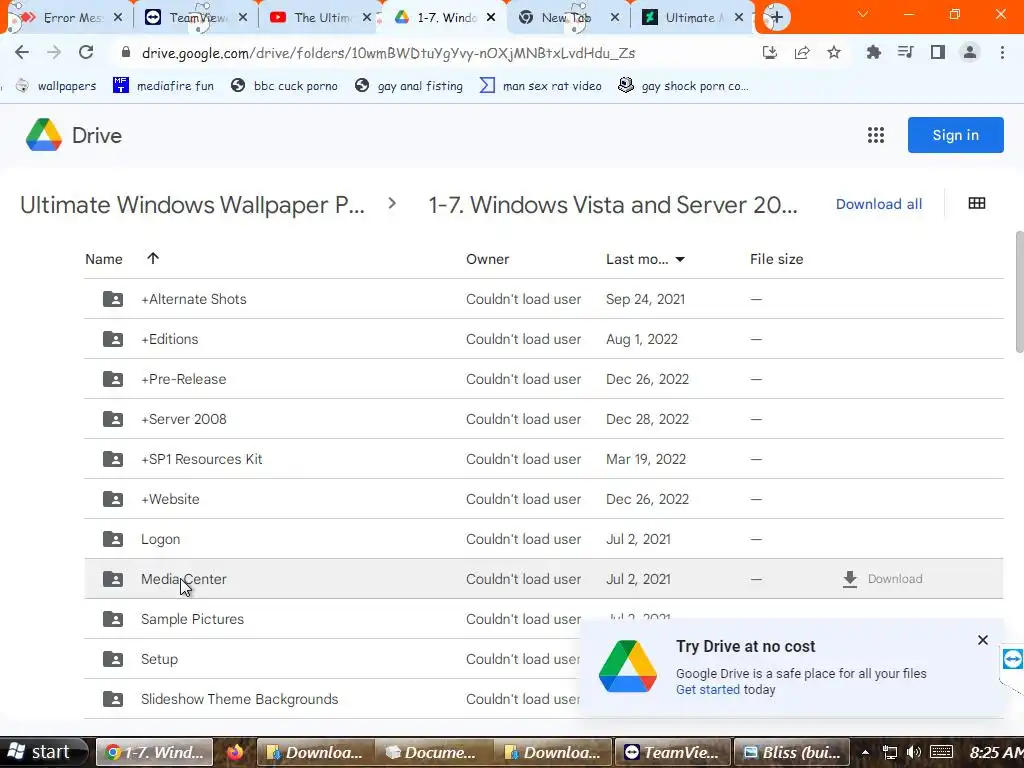Open Chrome's three-dot menu

click(1002, 52)
